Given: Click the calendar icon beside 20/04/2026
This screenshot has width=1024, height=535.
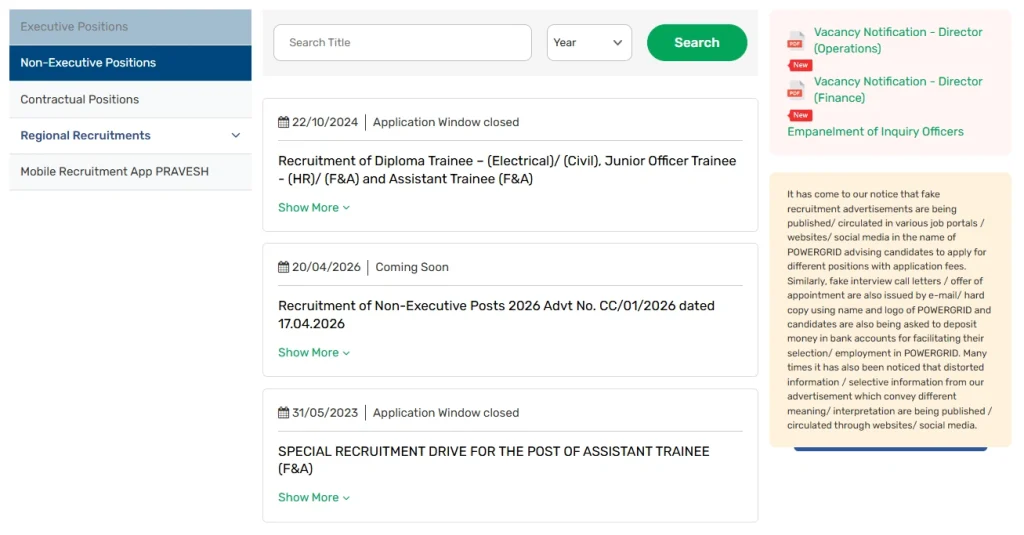Looking at the screenshot, I should coord(284,267).
